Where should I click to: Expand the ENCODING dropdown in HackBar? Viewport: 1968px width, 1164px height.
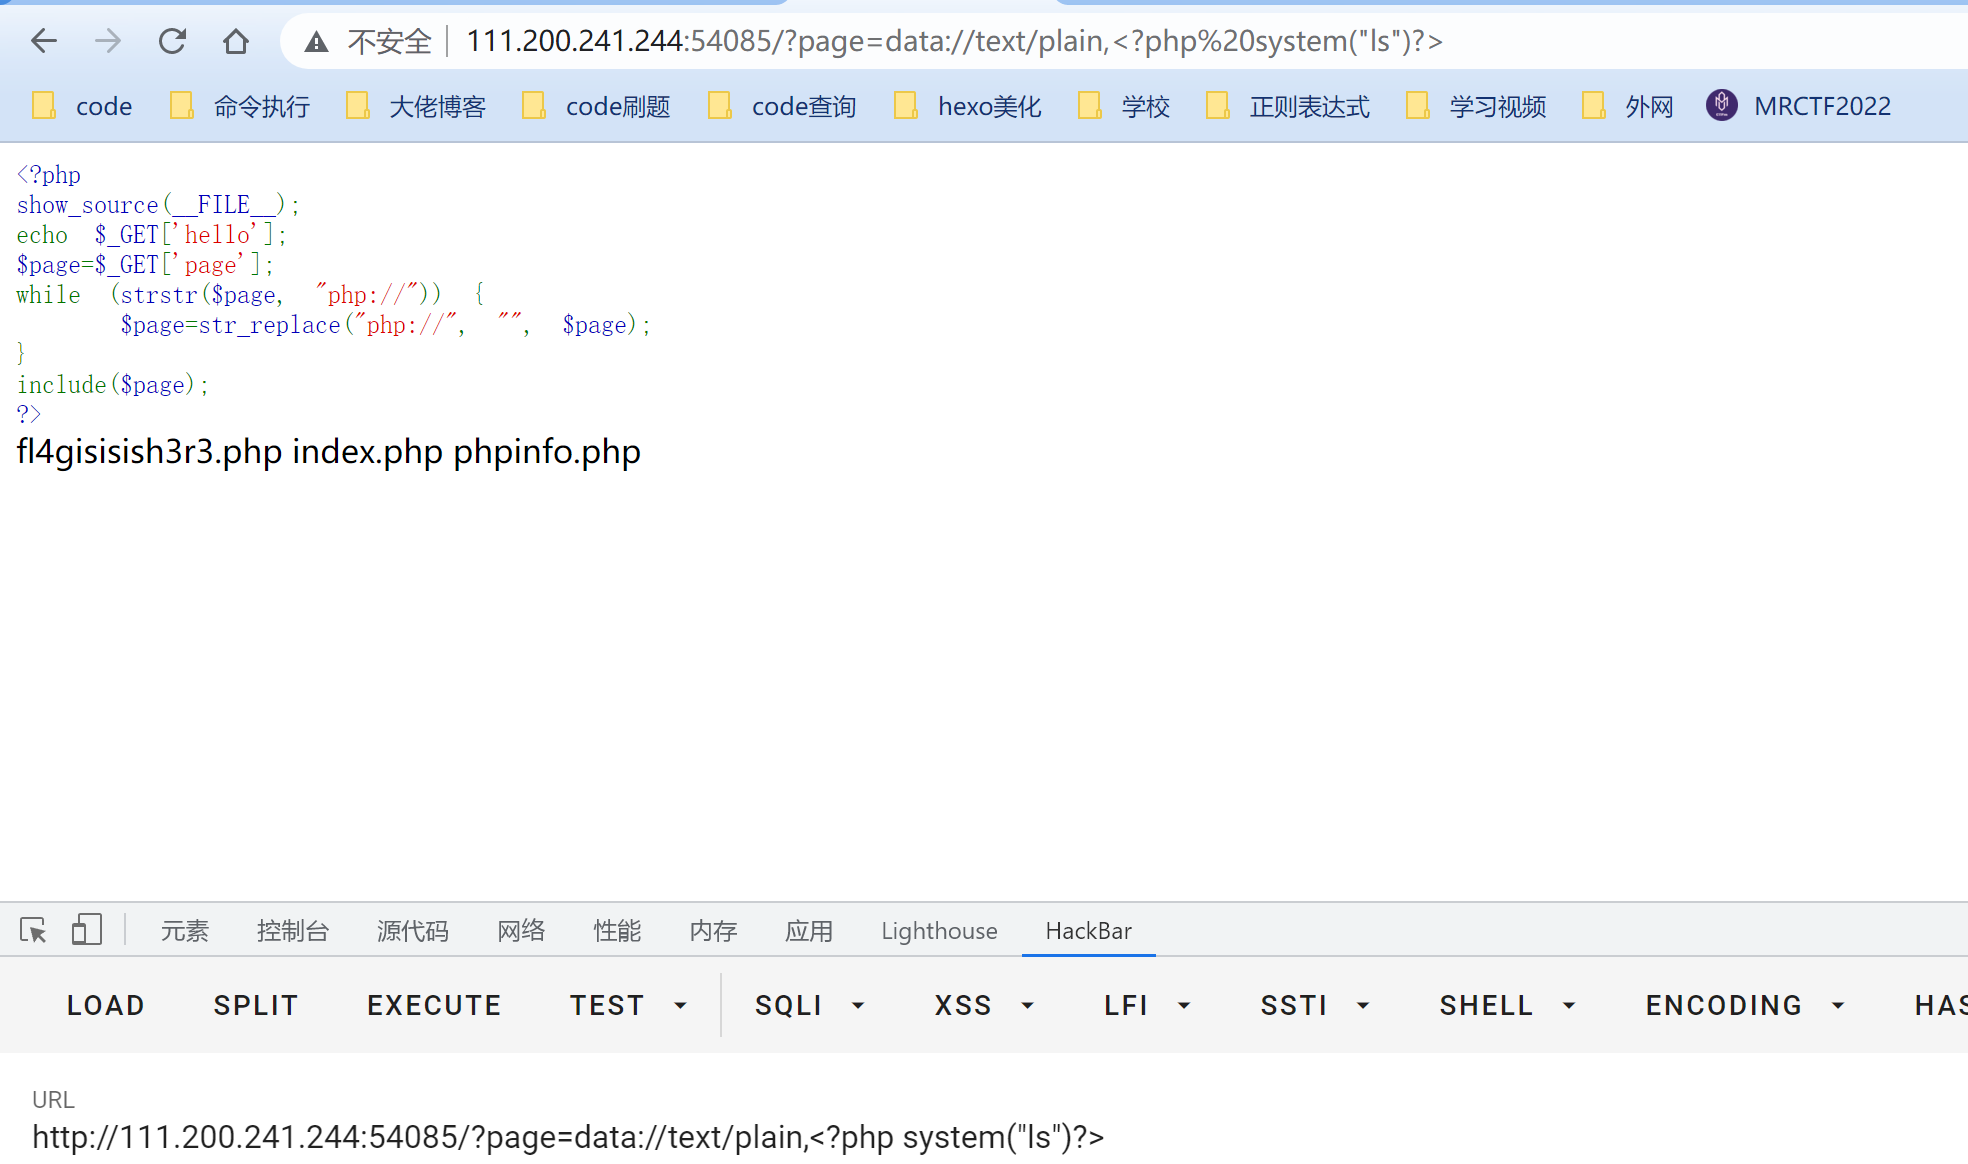click(1745, 1005)
